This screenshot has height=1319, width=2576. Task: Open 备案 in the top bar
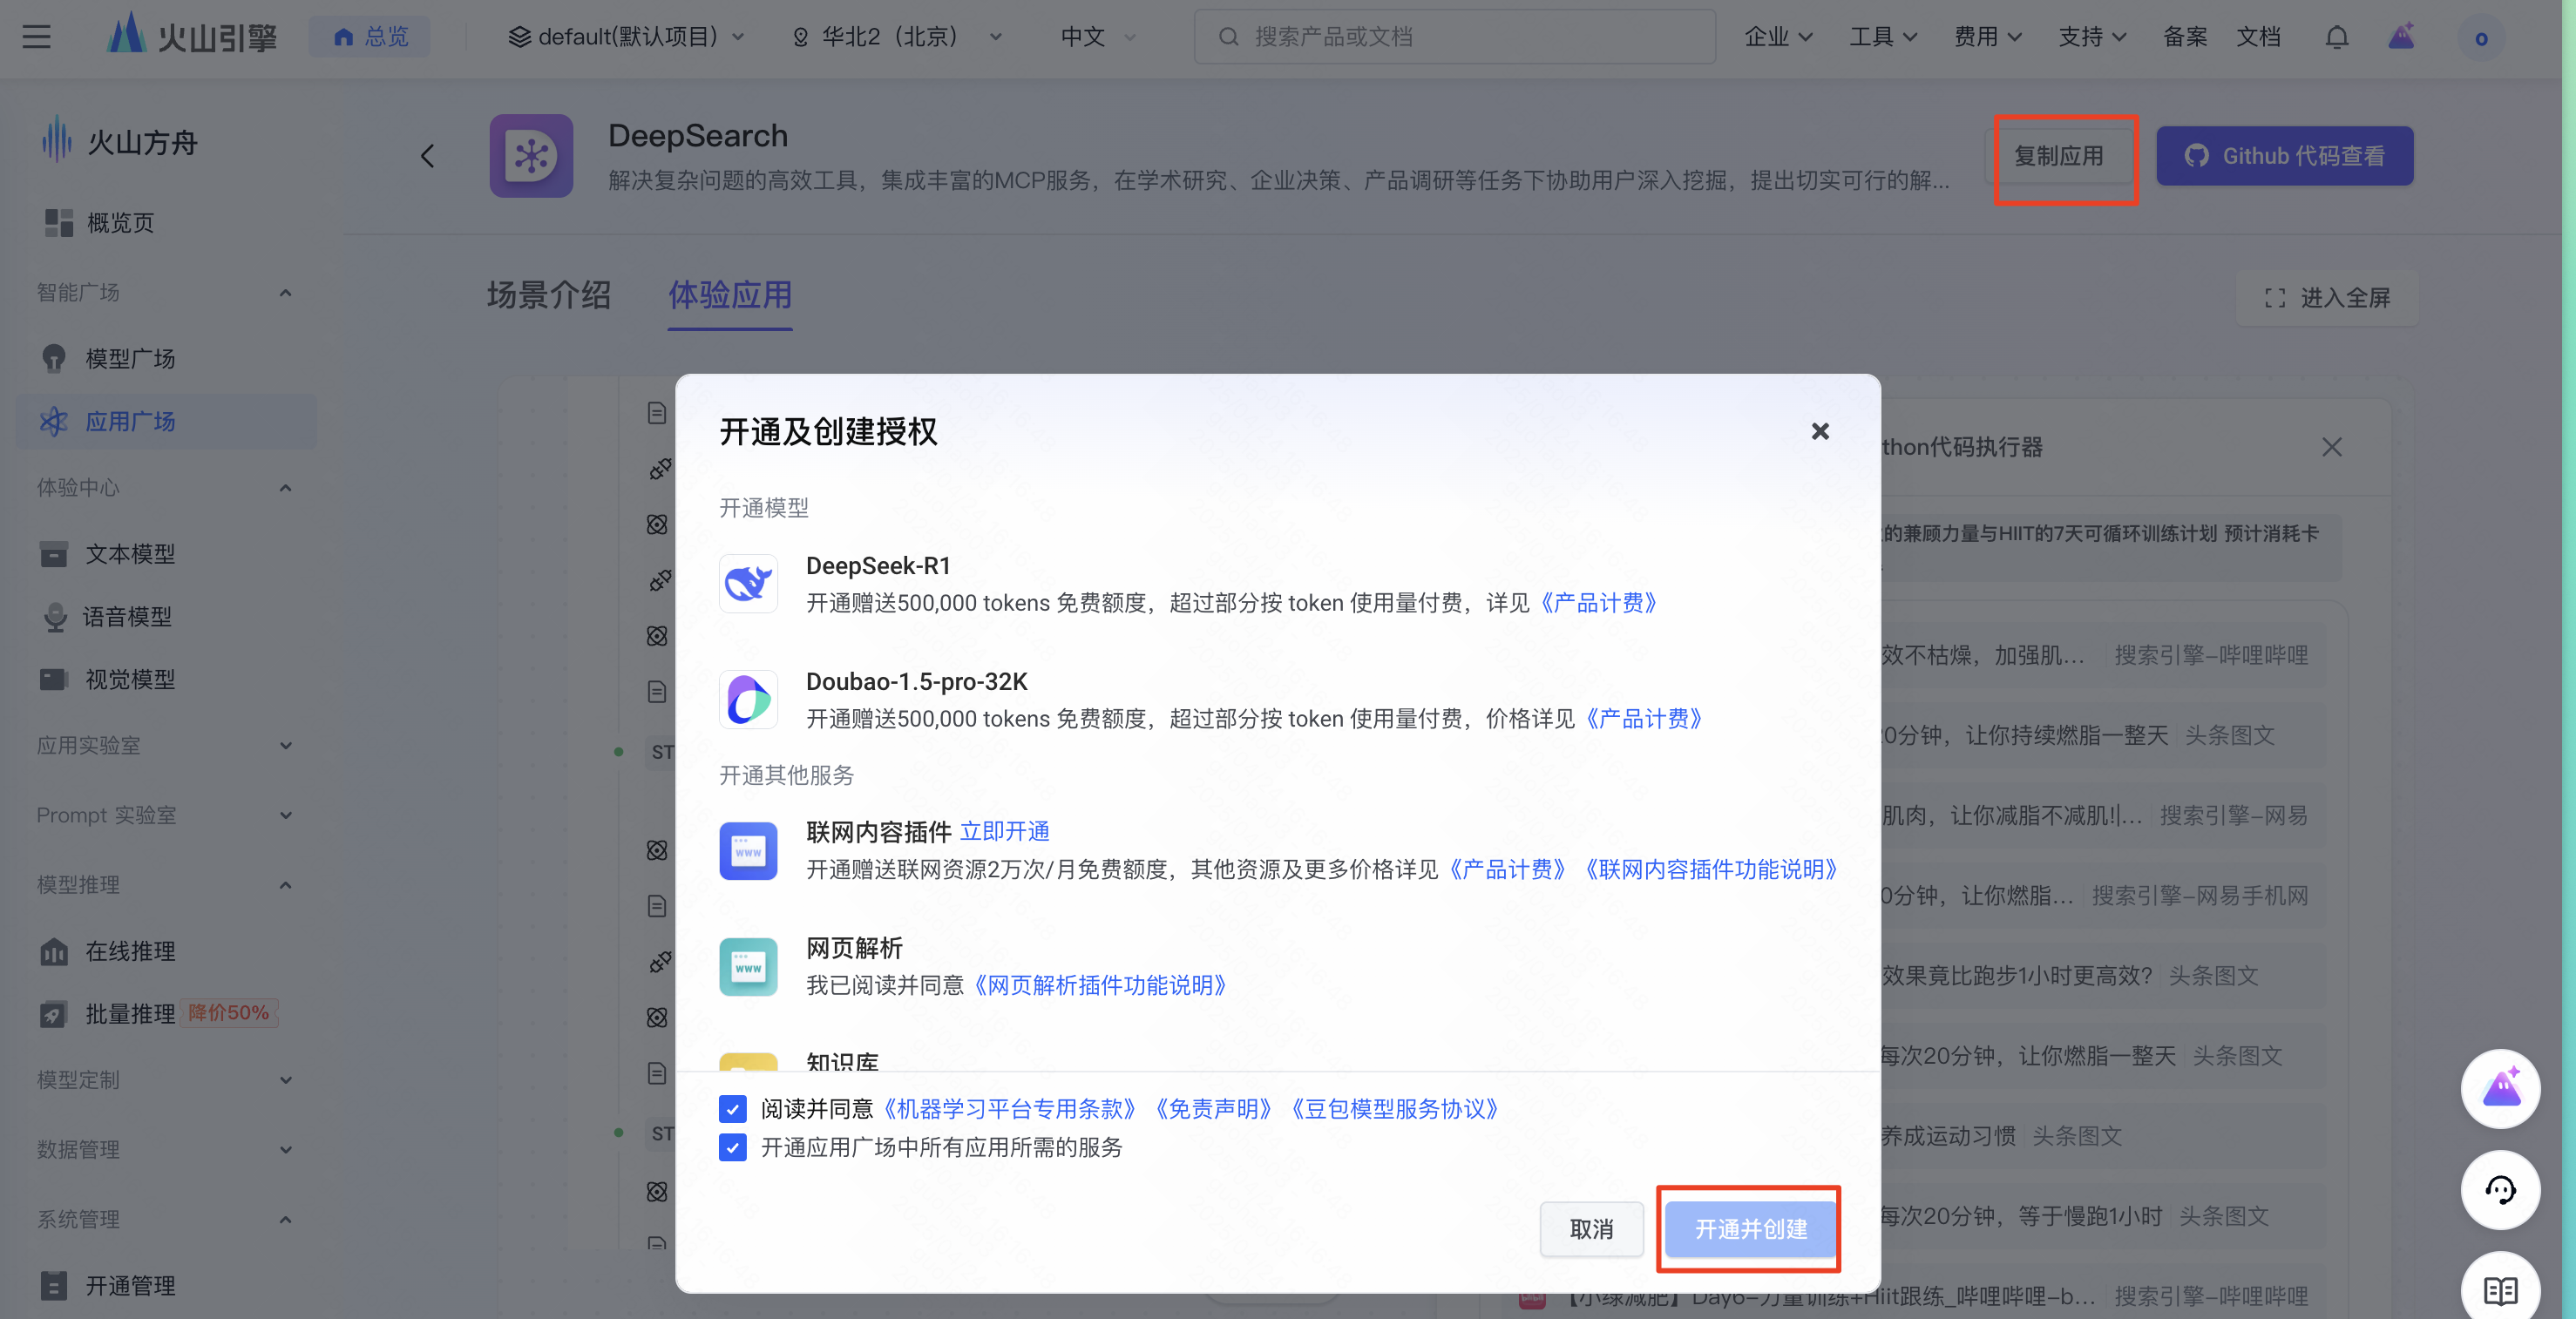[x=2185, y=37]
